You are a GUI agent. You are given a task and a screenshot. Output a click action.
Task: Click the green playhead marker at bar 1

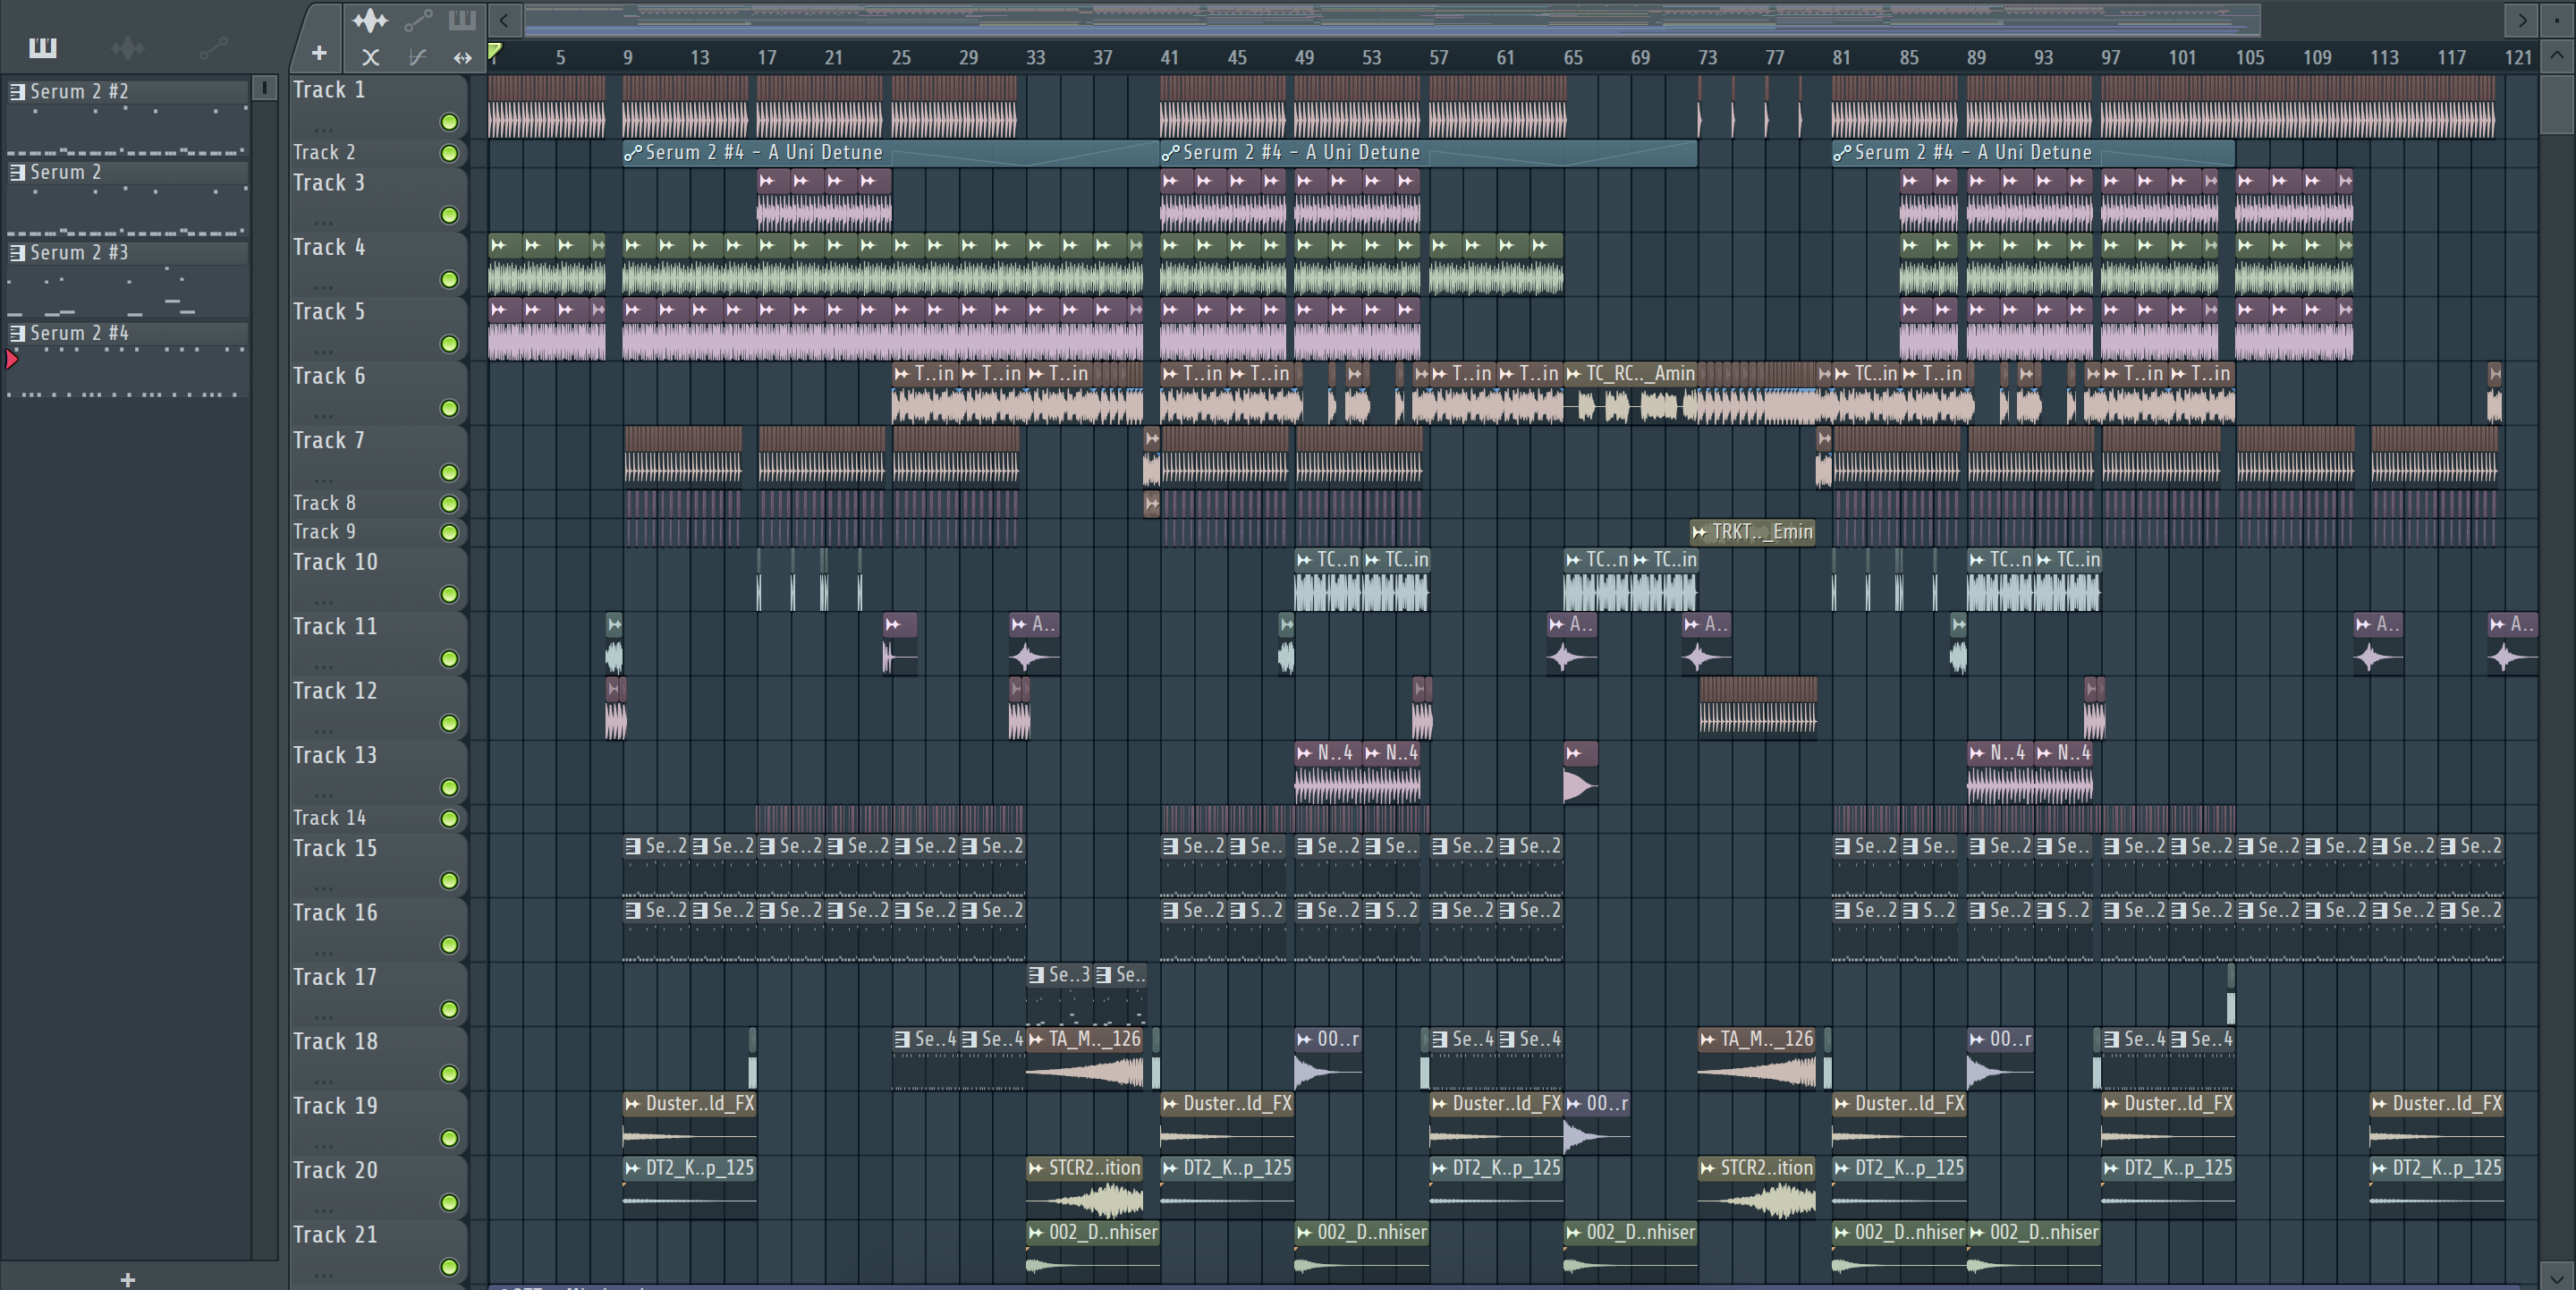tap(494, 52)
